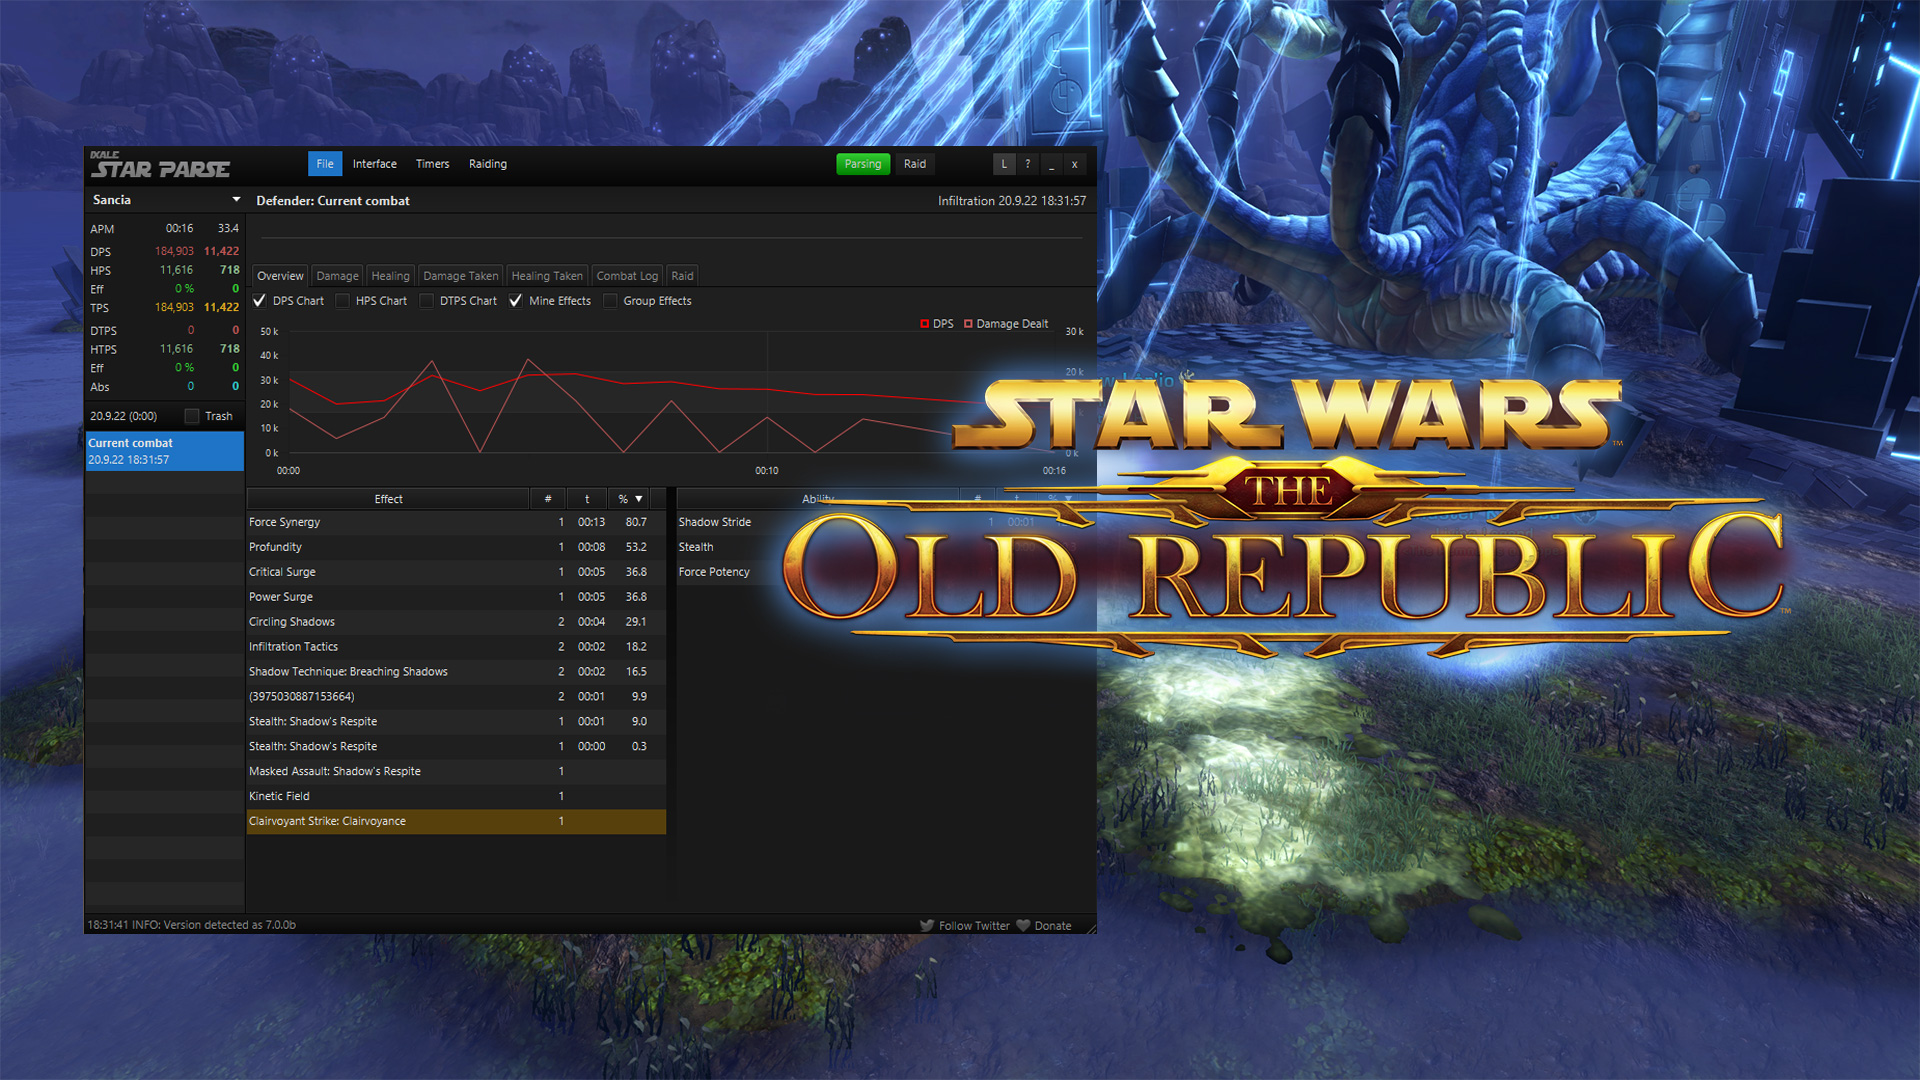The width and height of the screenshot is (1920, 1080).
Task: Tick the Trash checkbox
Action: 192,416
